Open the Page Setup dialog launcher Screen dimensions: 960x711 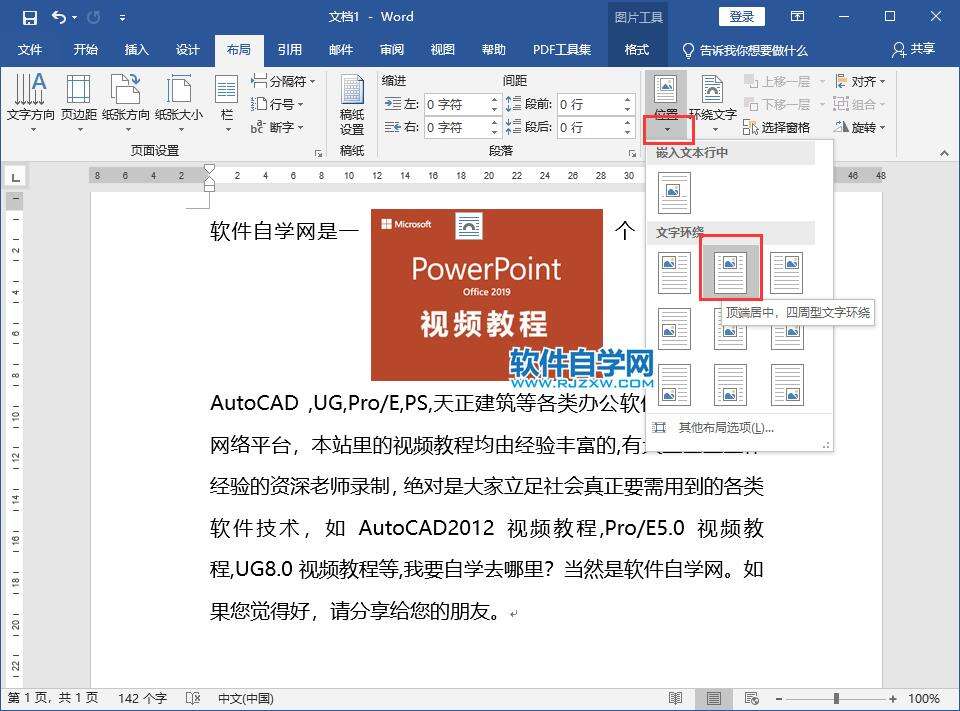point(318,154)
